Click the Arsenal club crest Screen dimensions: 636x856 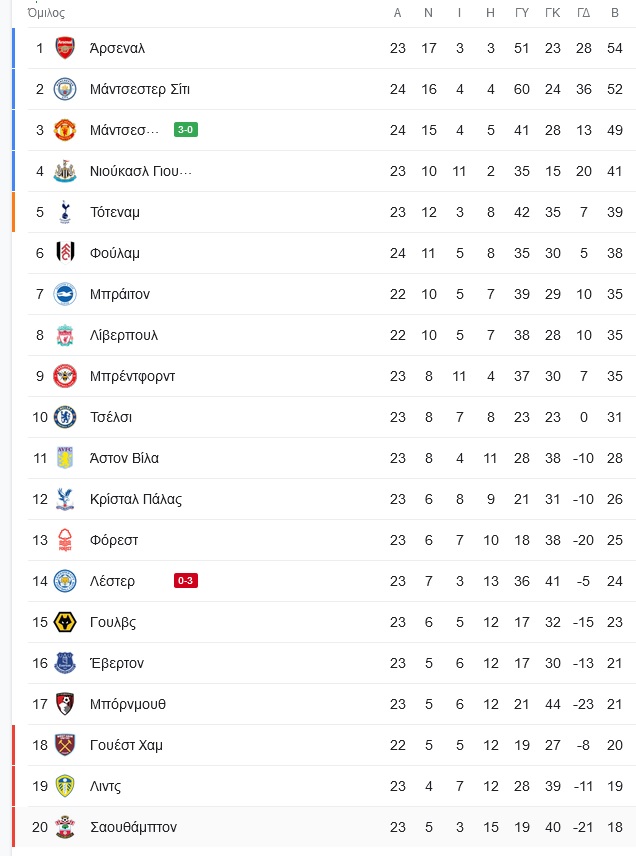tap(65, 48)
